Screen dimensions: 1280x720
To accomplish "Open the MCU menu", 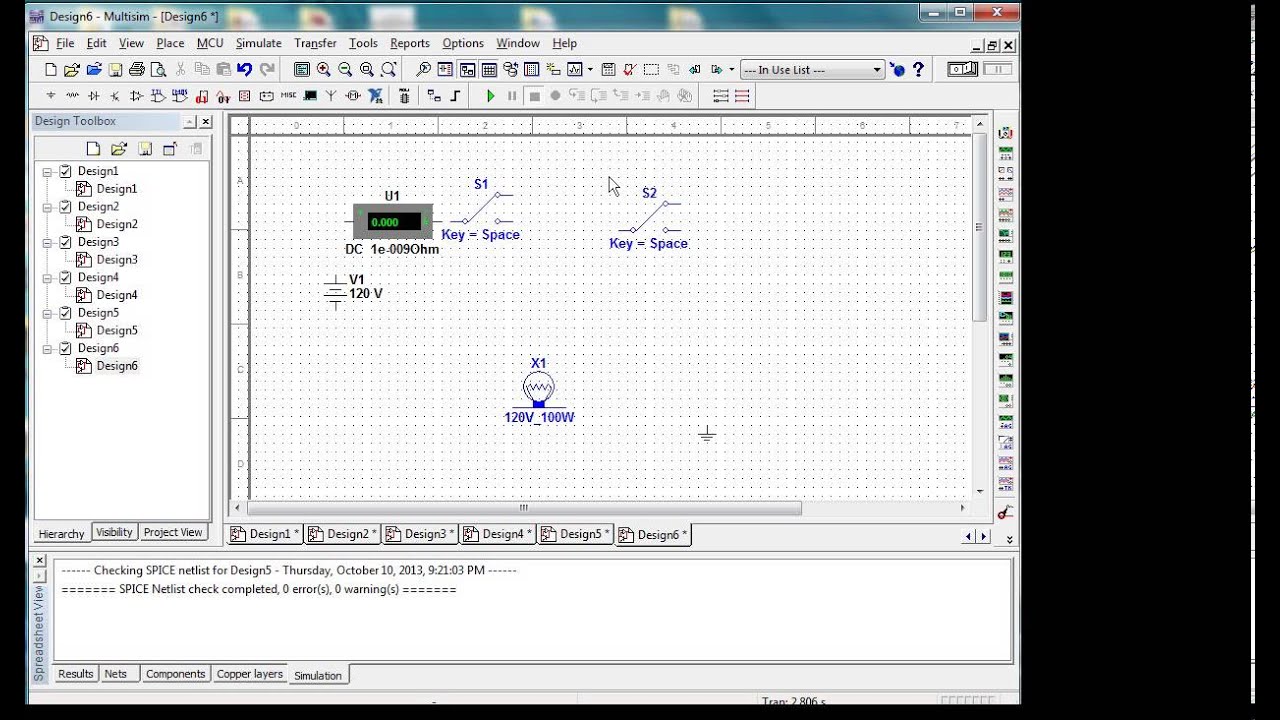I will (x=210, y=43).
